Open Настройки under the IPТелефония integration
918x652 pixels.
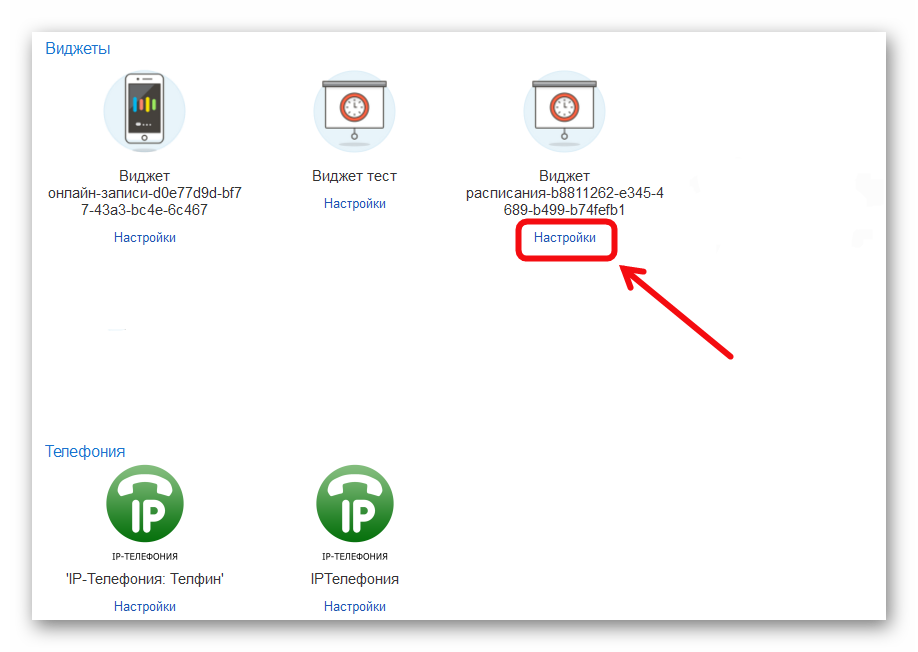coord(354,606)
